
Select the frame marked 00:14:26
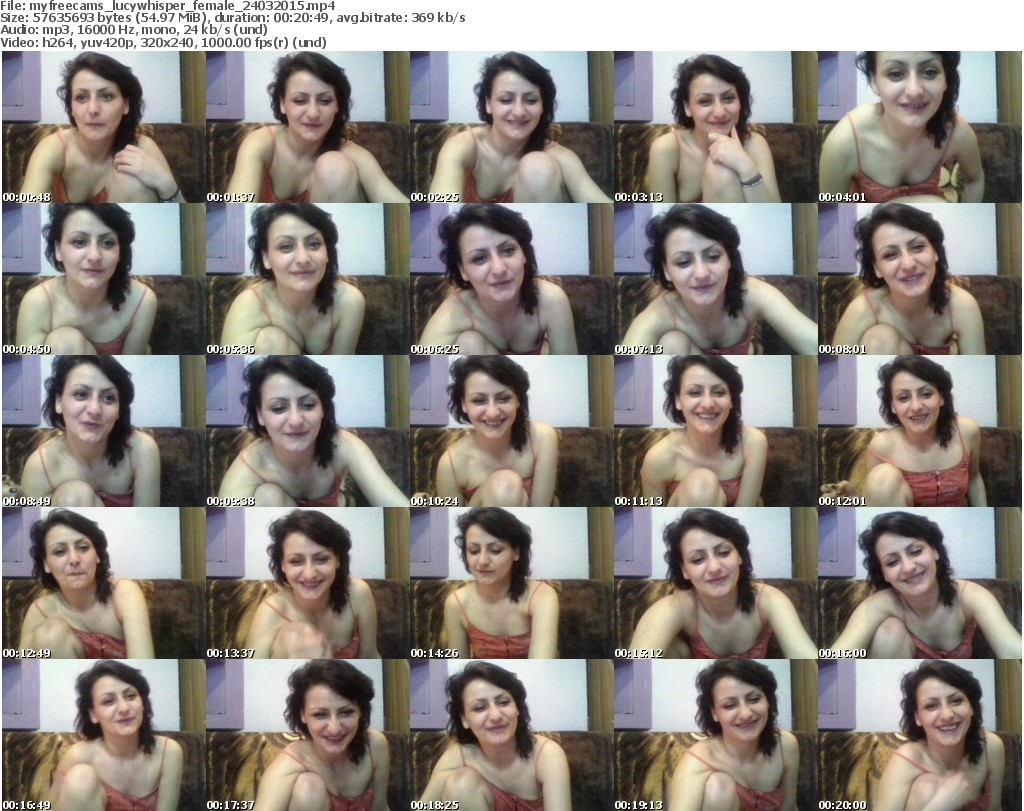511,583
